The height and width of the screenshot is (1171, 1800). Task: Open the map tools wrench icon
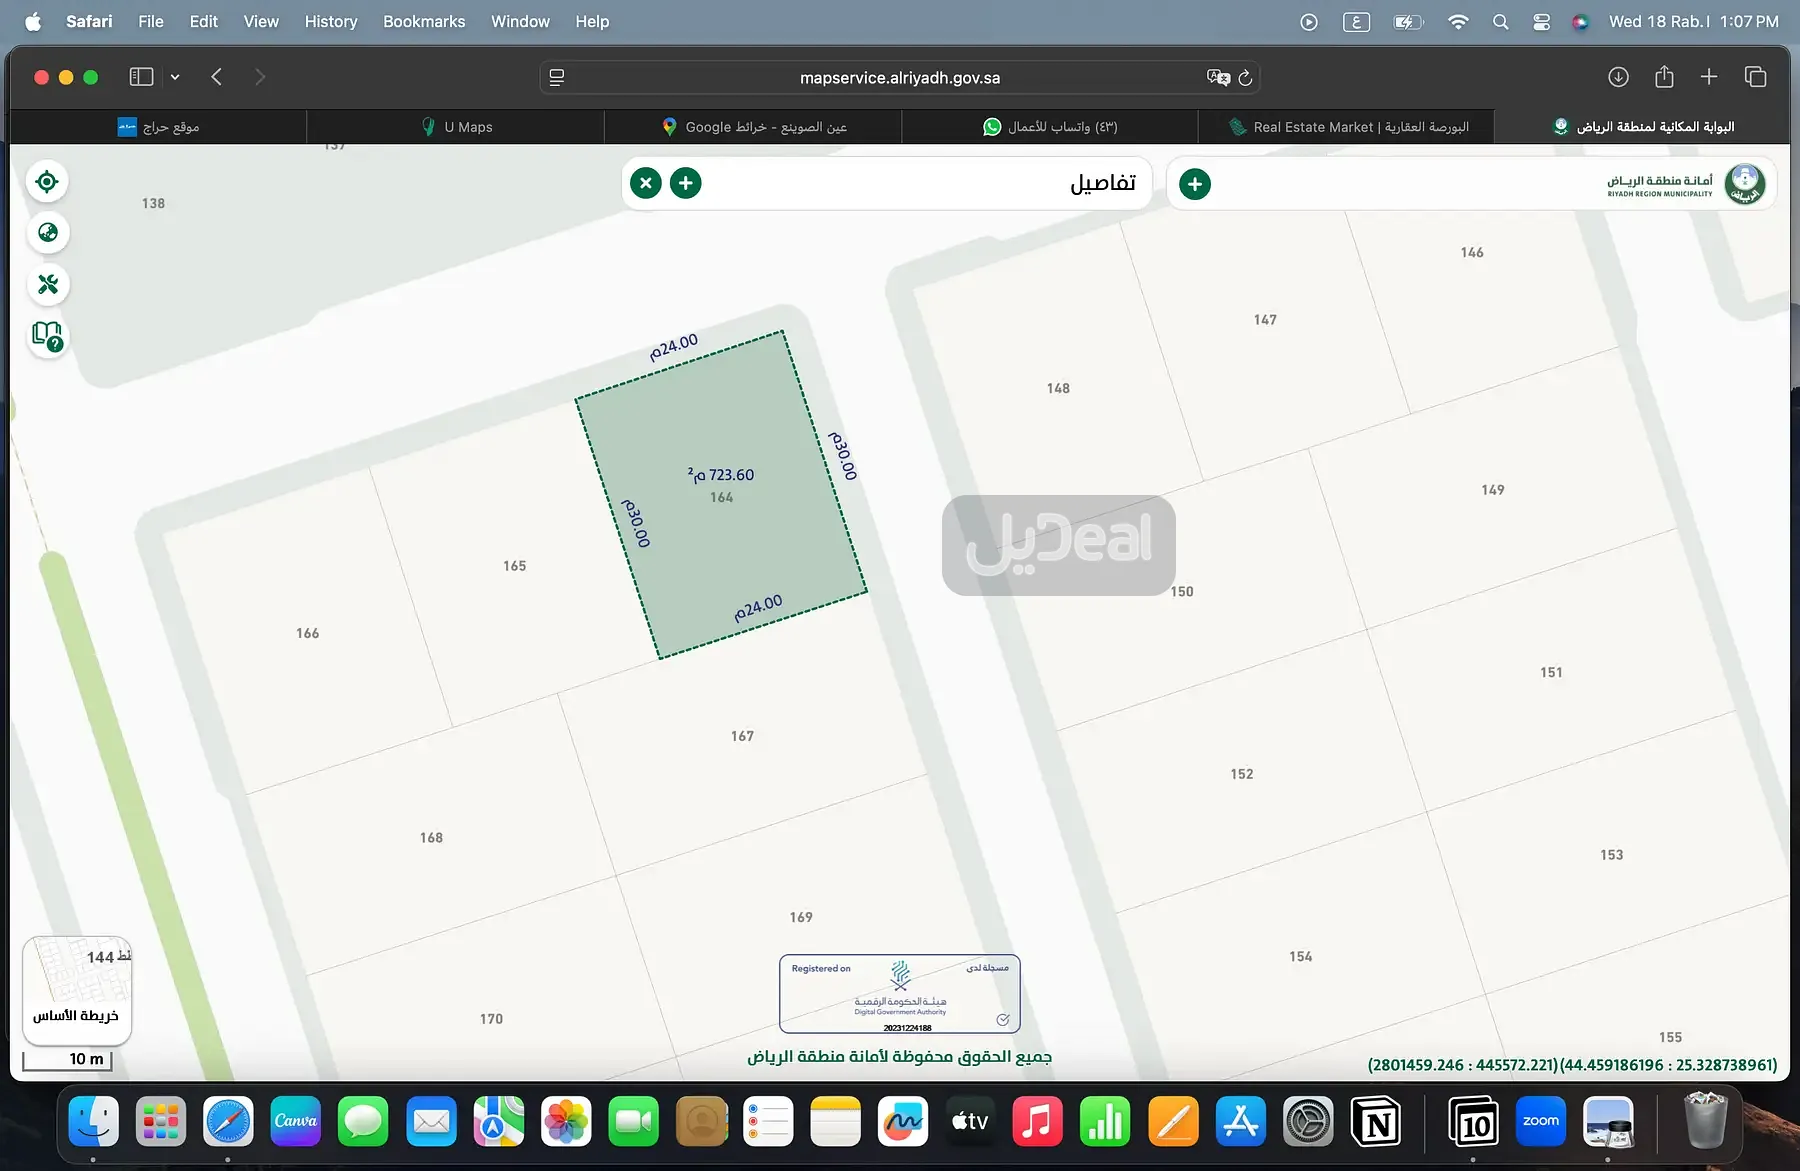click(47, 285)
